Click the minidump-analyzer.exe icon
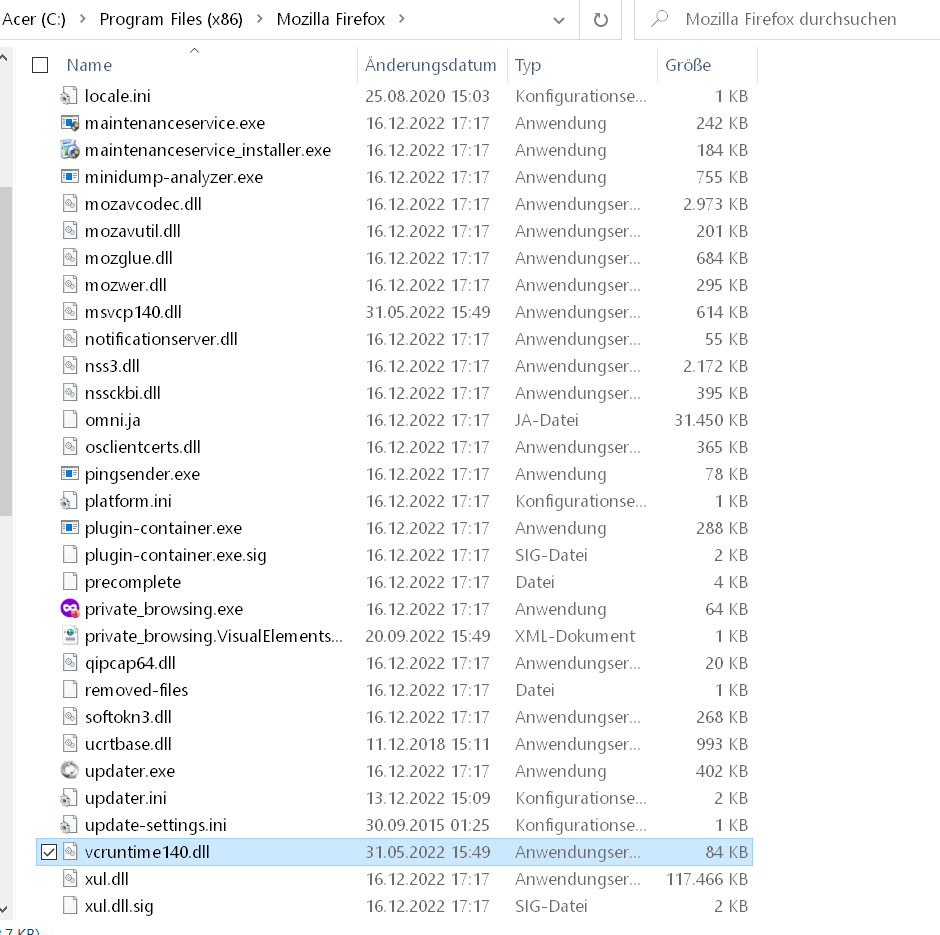This screenshot has width=940, height=935. (x=70, y=177)
